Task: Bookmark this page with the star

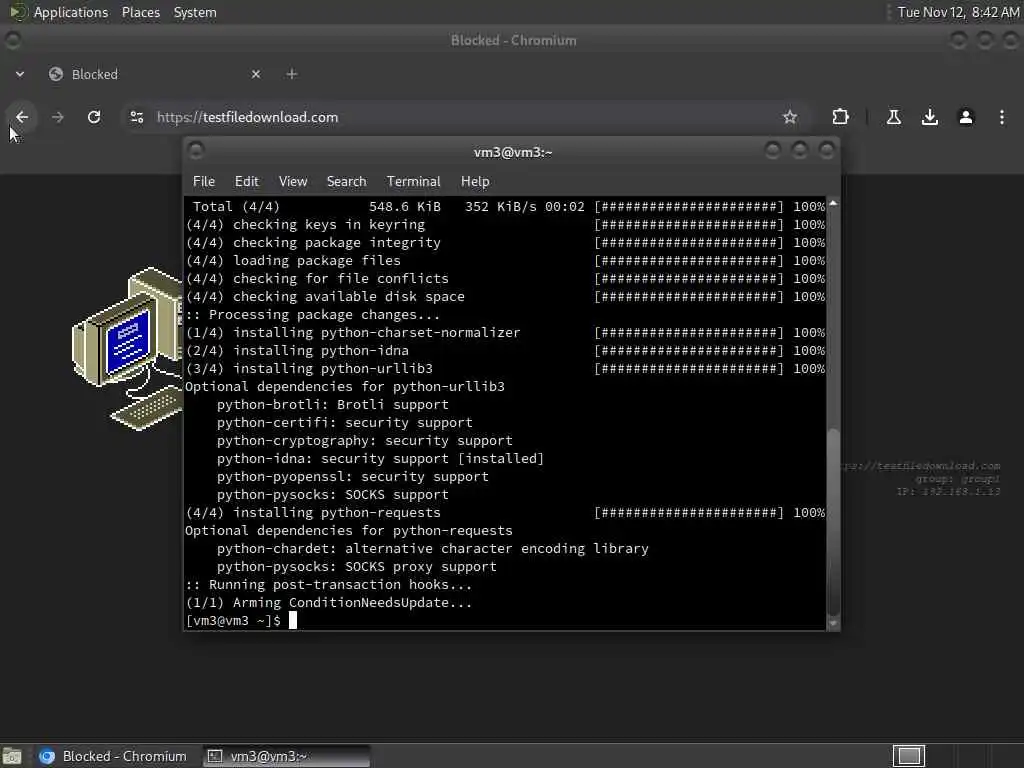Action: tap(790, 117)
